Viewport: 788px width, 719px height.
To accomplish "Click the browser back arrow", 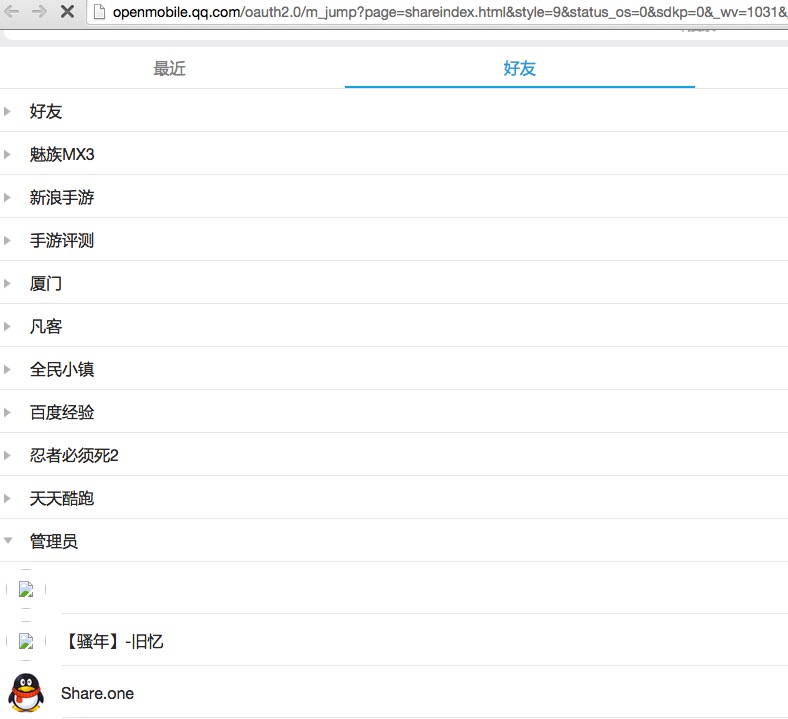I will (x=12, y=11).
